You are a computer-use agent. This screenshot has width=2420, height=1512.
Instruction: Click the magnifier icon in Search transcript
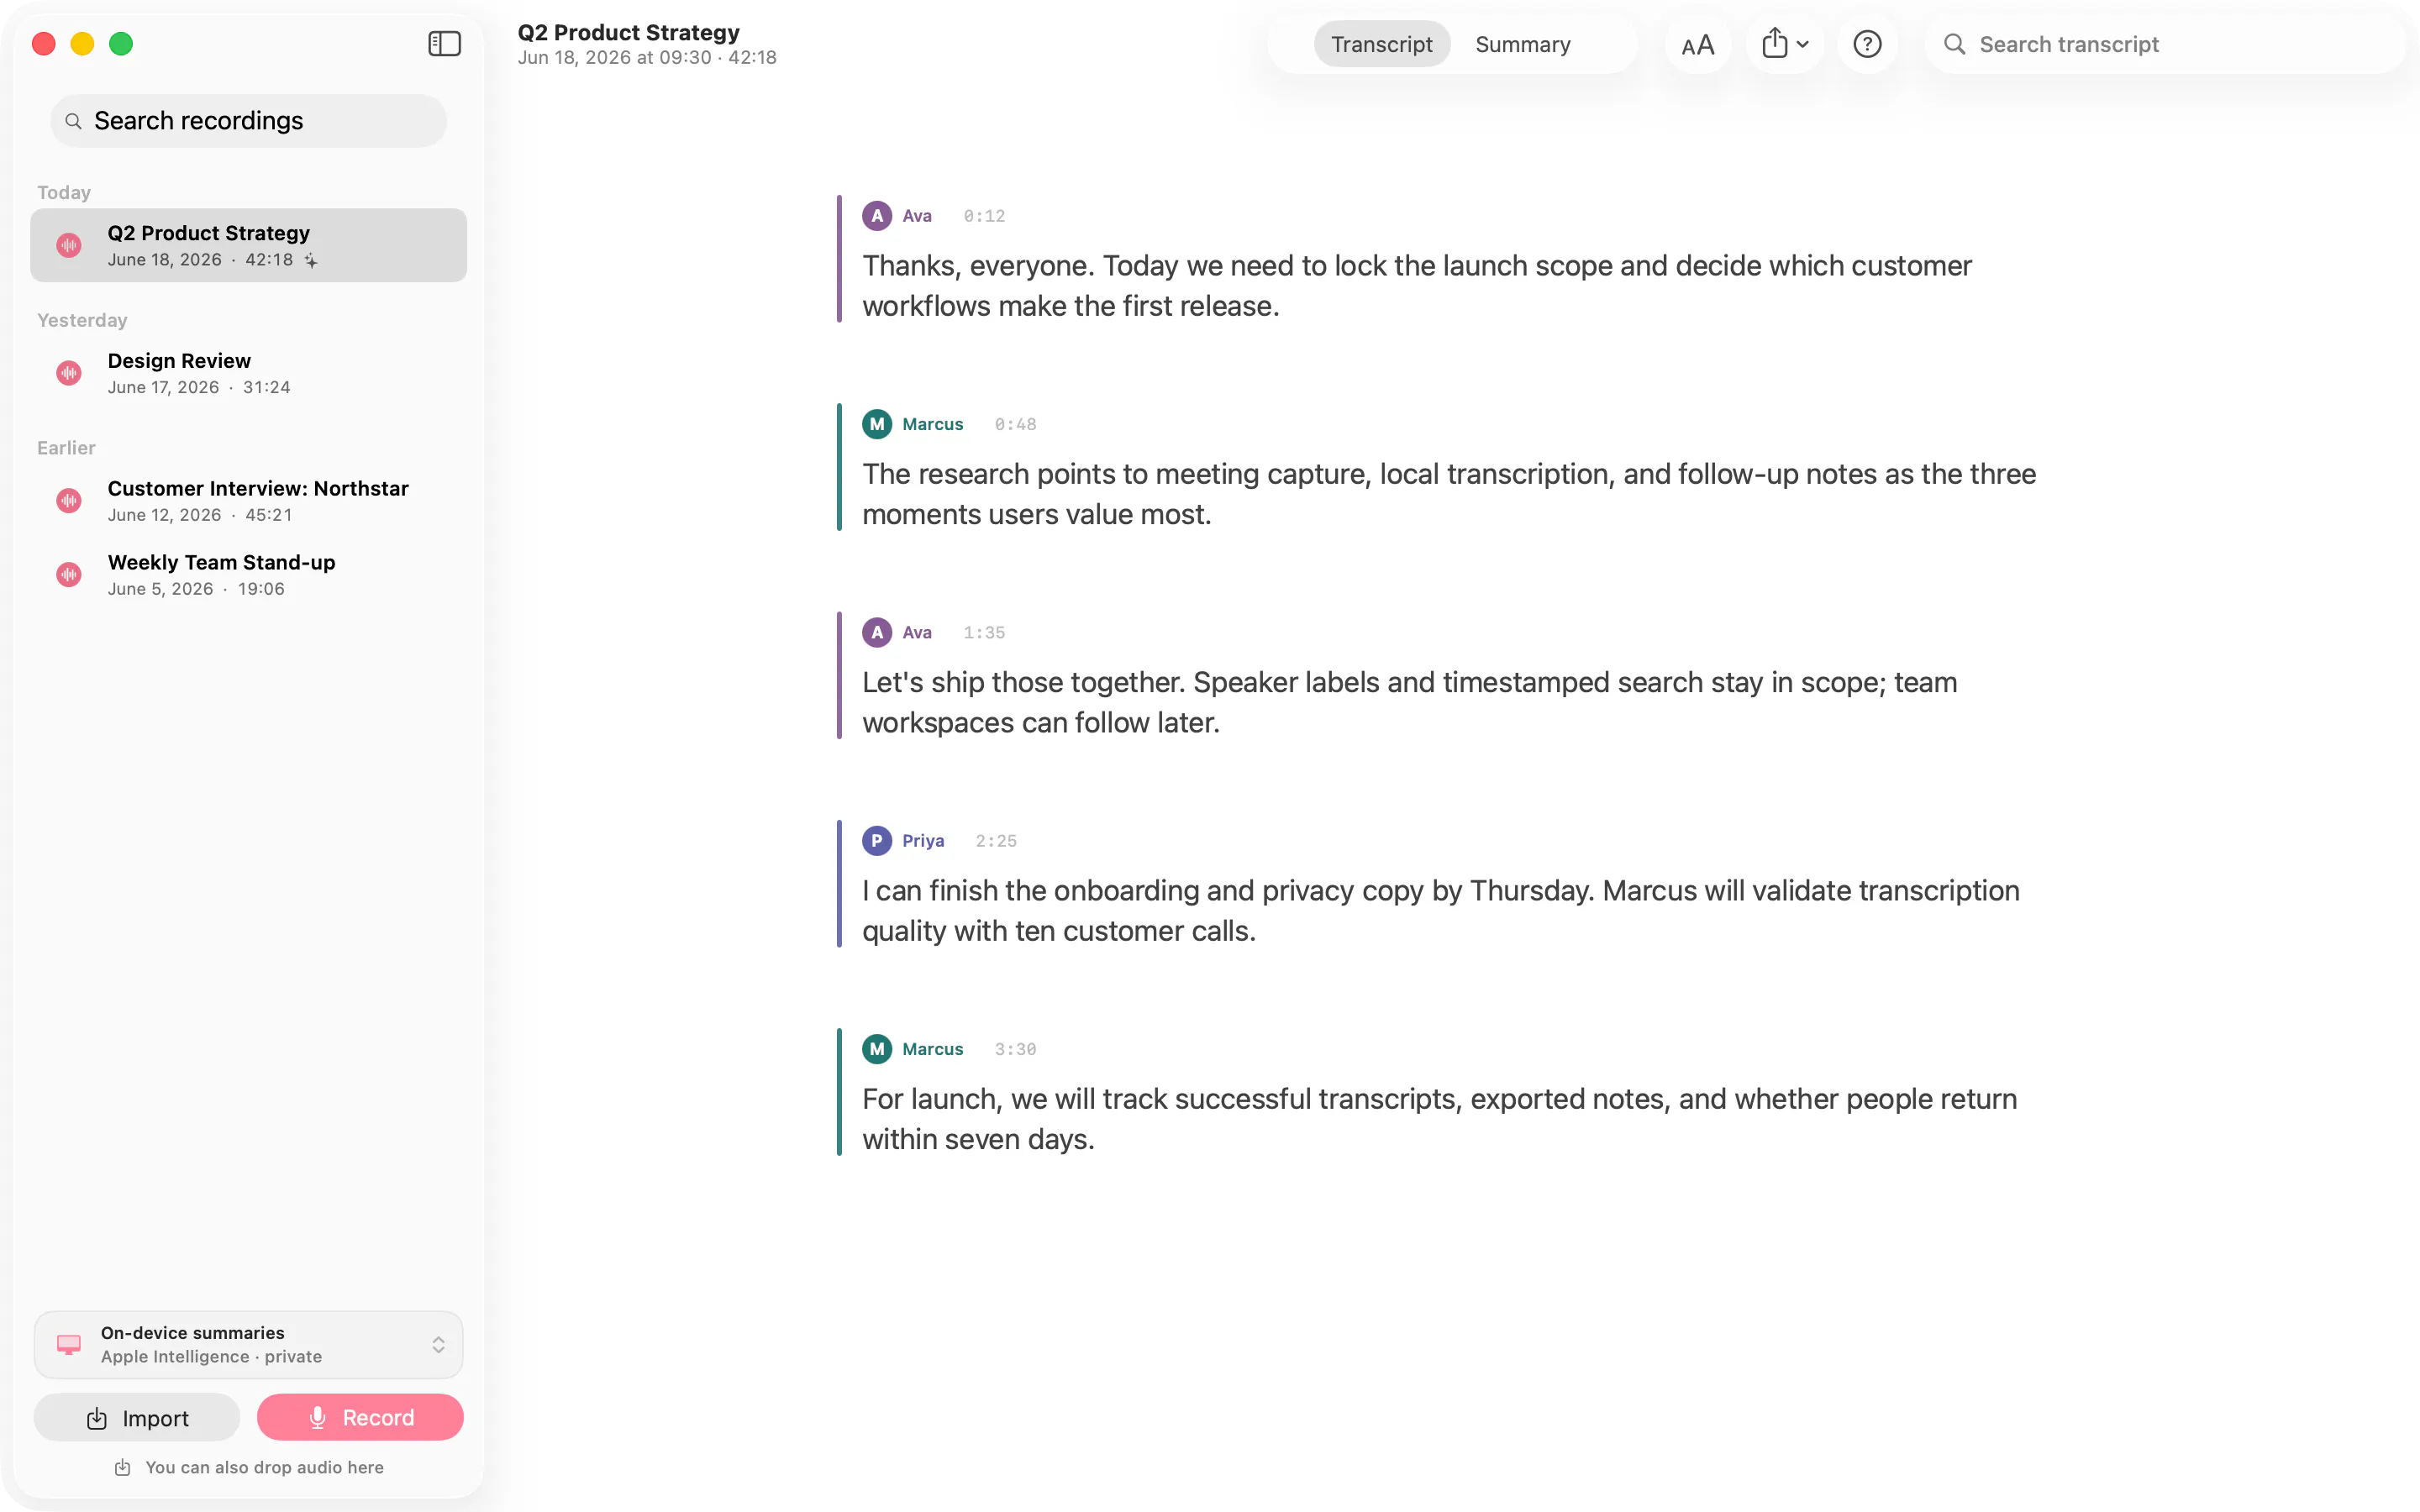click(1954, 44)
